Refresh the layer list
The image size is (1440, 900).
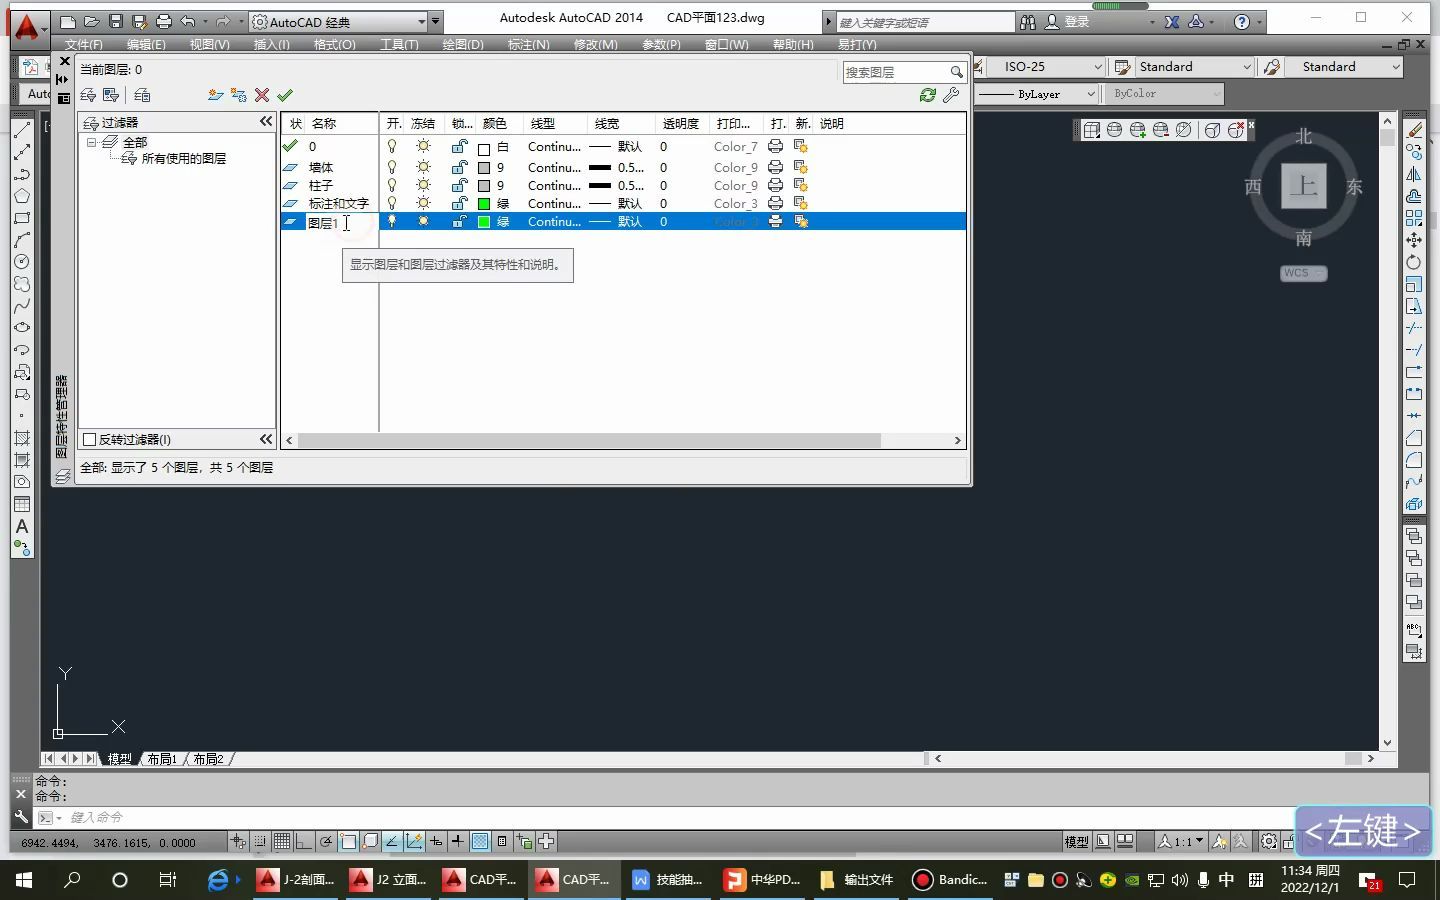[x=928, y=95]
